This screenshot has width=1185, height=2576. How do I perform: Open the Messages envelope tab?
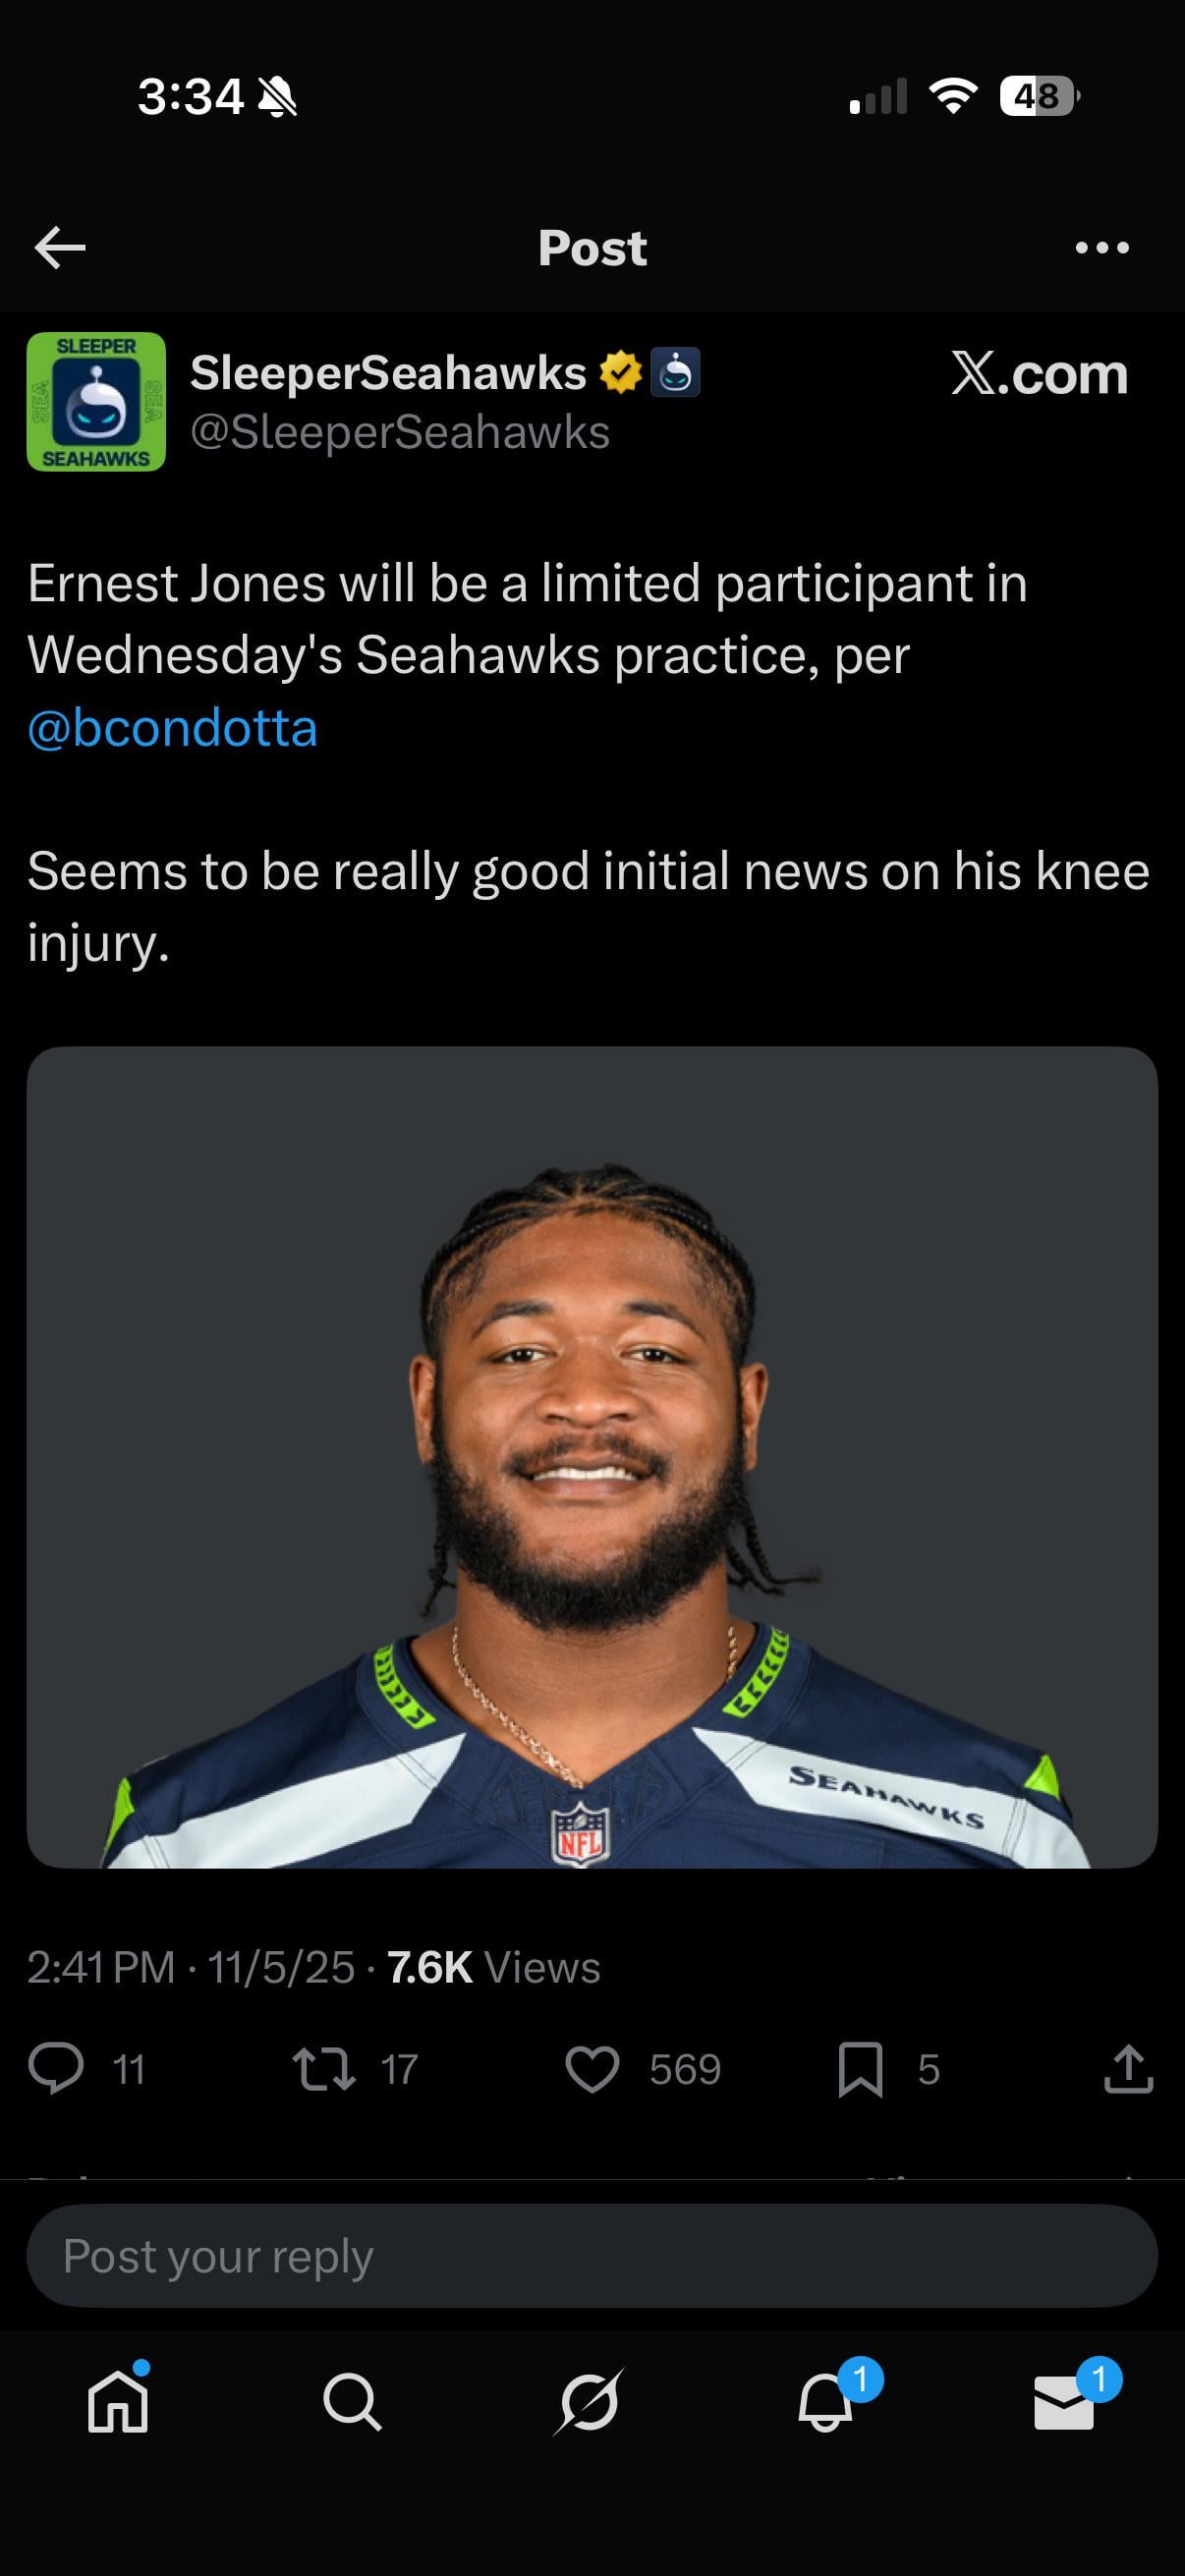pyautogui.click(x=1064, y=2401)
